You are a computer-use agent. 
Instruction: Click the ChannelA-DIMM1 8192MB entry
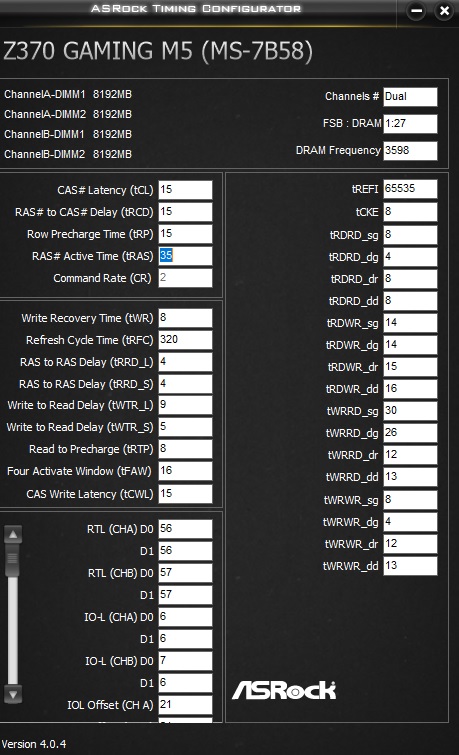click(68, 94)
